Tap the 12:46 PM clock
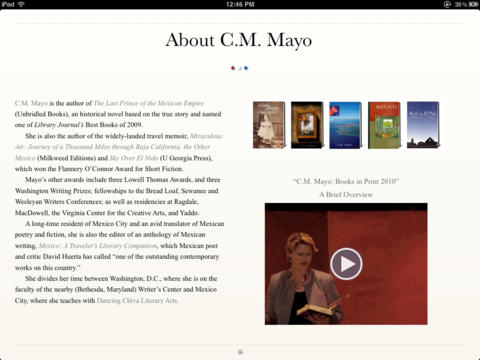The height and width of the screenshot is (360, 480). pyautogui.click(x=240, y=4)
